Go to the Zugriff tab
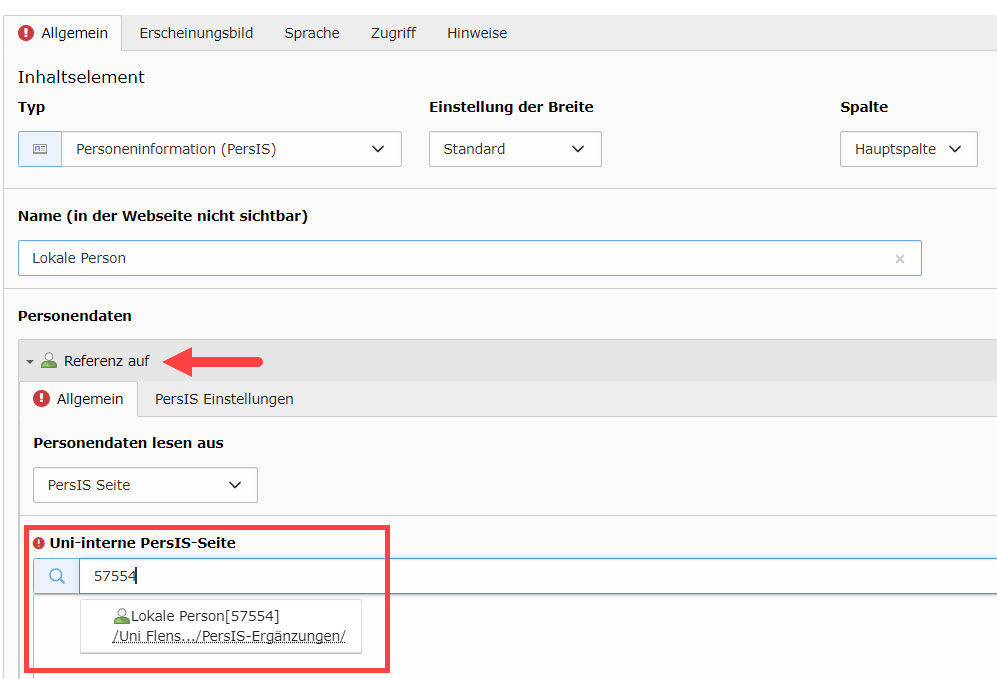 [x=393, y=33]
